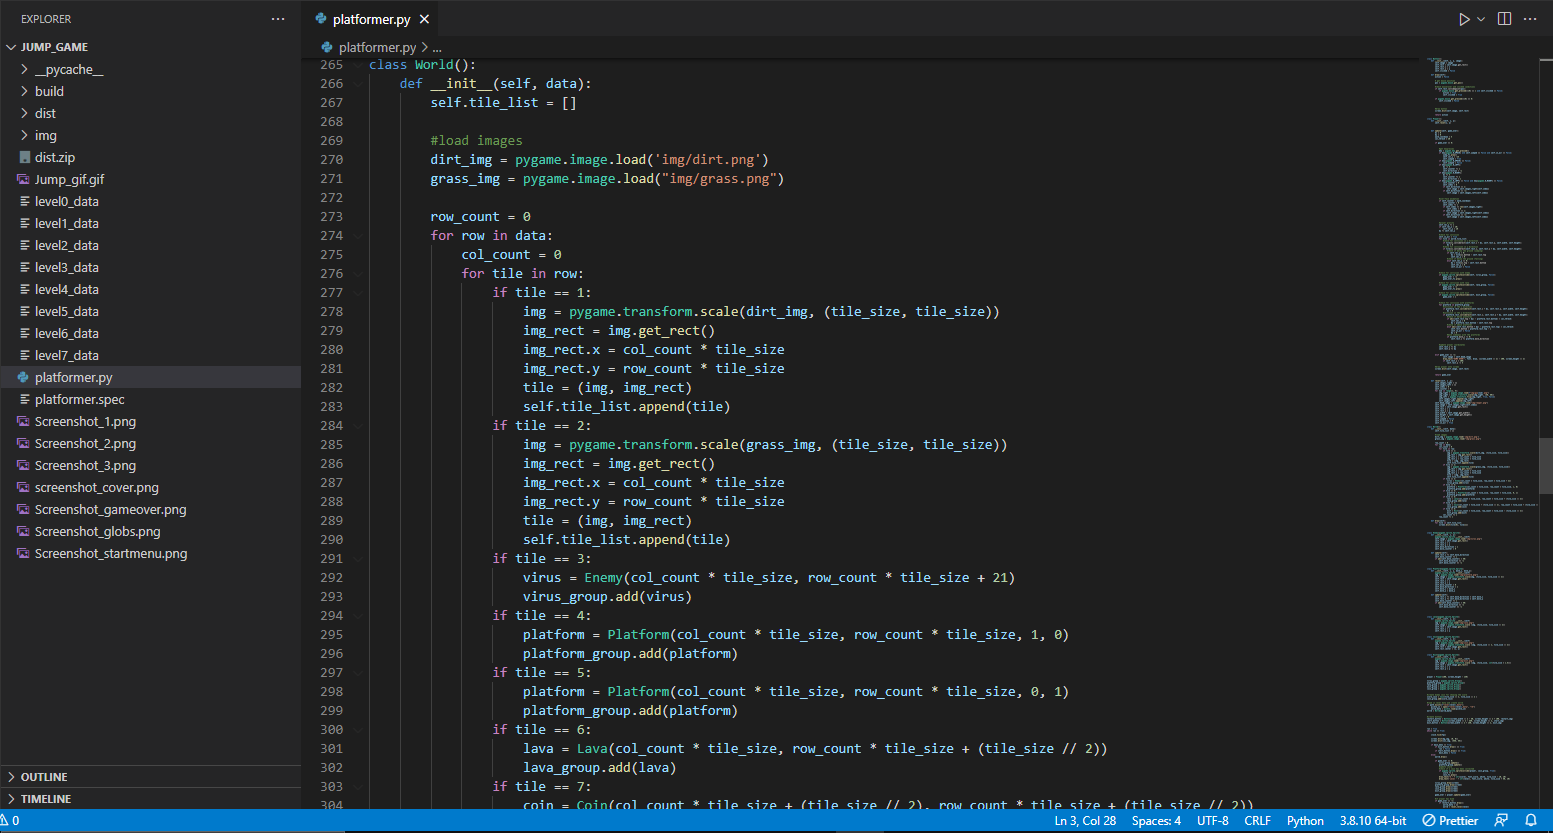Fold the class World block at line 265
This screenshot has width=1553, height=833.
coord(358,65)
